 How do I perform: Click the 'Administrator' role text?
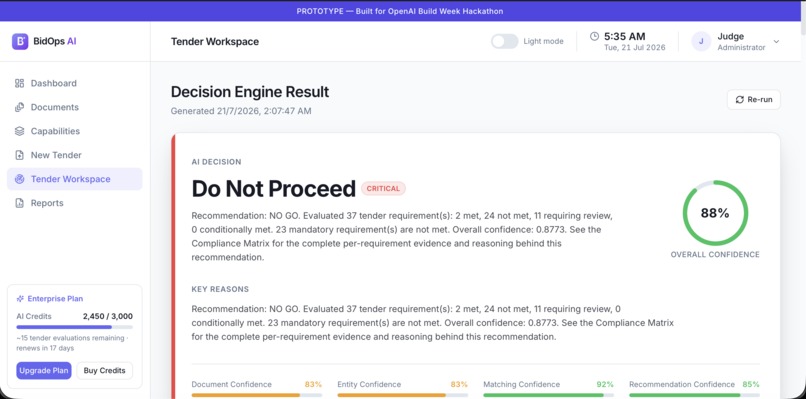coord(741,48)
